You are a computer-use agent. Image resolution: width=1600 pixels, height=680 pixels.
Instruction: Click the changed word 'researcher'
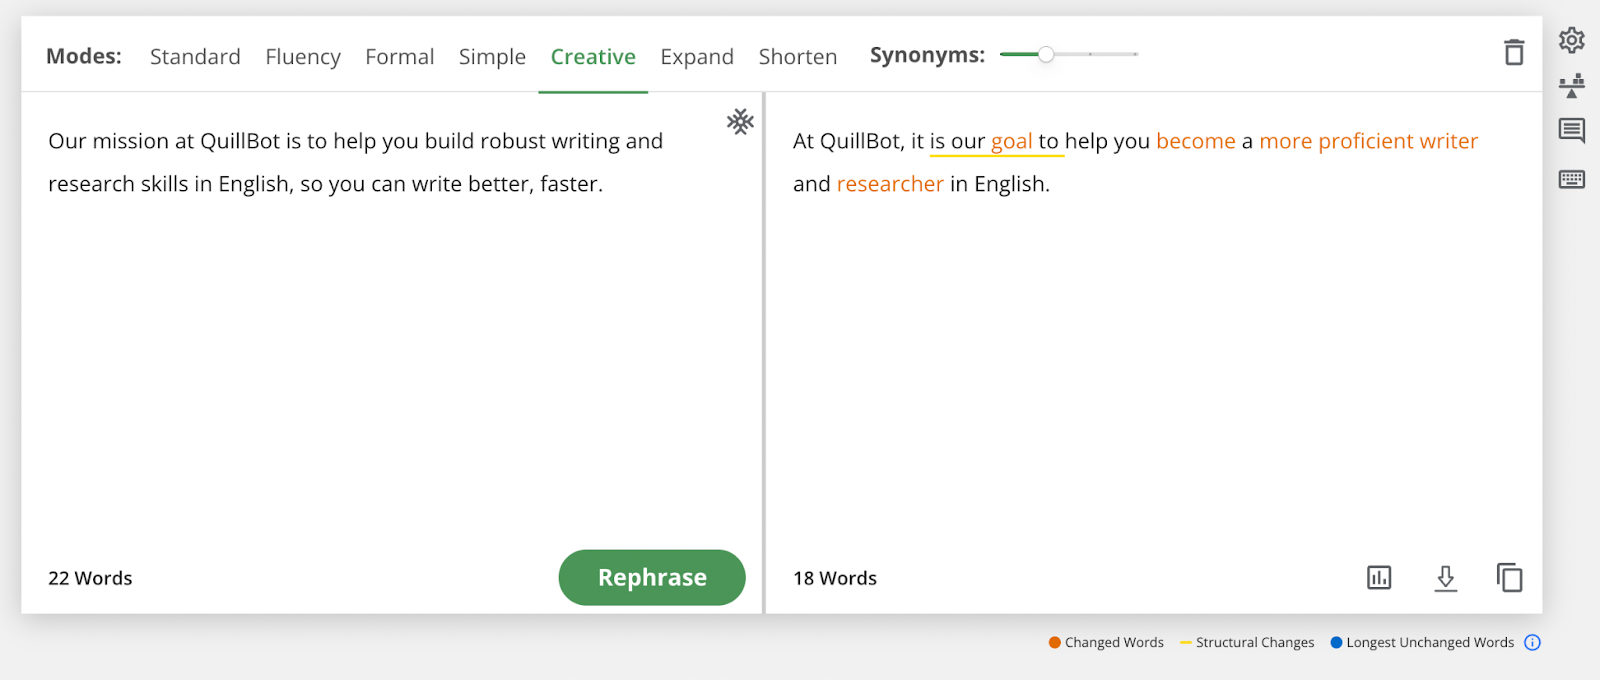[x=890, y=184]
